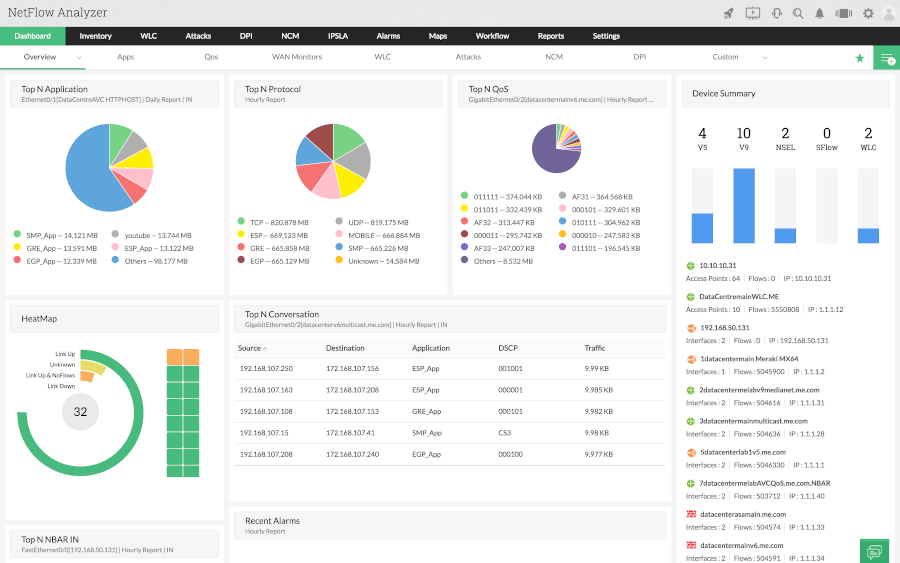Image resolution: width=900 pixels, height=563 pixels.
Task: Open device 1datacentermain Meraki MX64
Action: tap(748, 358)
